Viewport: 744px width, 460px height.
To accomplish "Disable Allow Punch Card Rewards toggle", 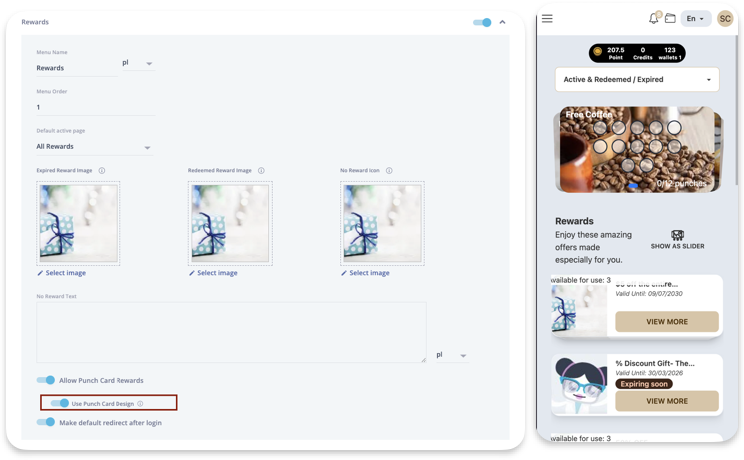I will pos(46,380).
